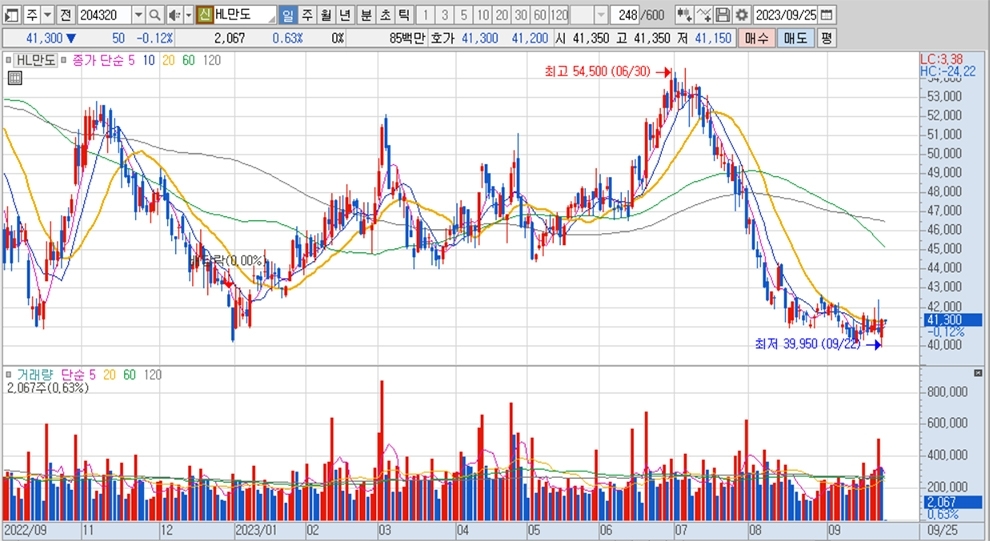Switch to the 월 monthly chart tab
The height and width of the screenshot is (541, 990).
pyautogui.click(x=326, y=16)
